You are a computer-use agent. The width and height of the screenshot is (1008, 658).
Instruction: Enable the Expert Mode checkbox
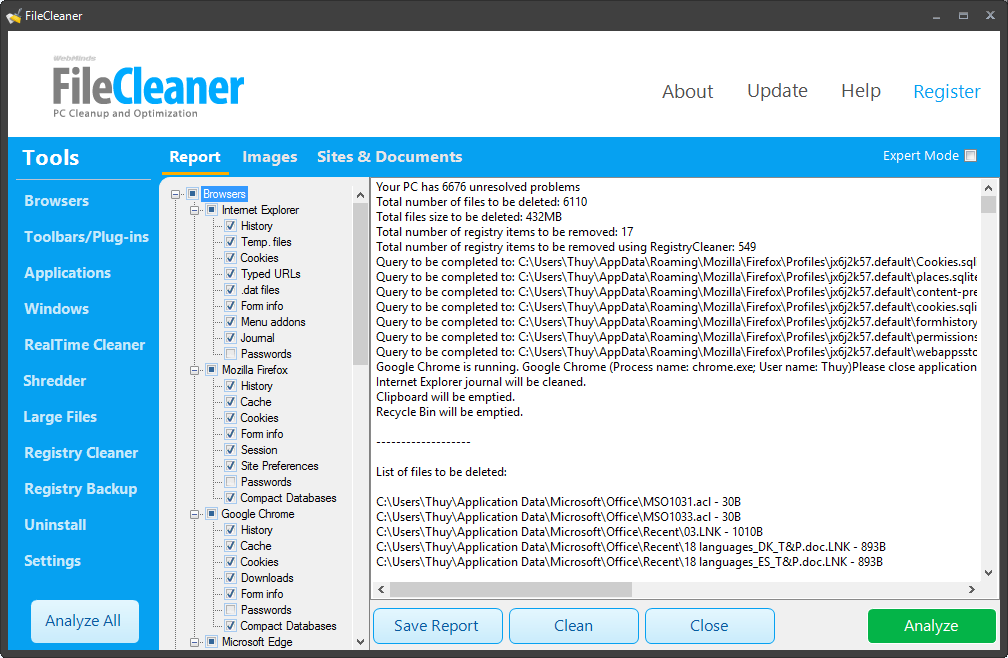(970, 156)
